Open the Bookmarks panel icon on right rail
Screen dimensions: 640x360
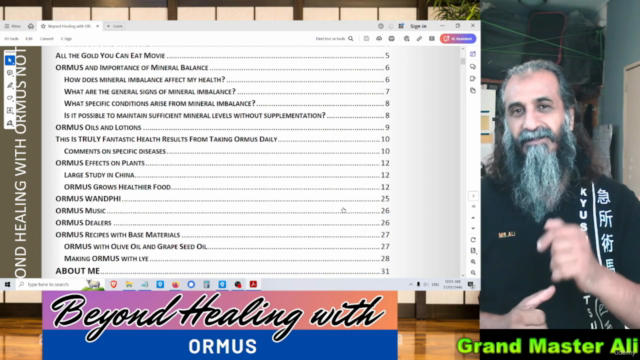[473, 78]
